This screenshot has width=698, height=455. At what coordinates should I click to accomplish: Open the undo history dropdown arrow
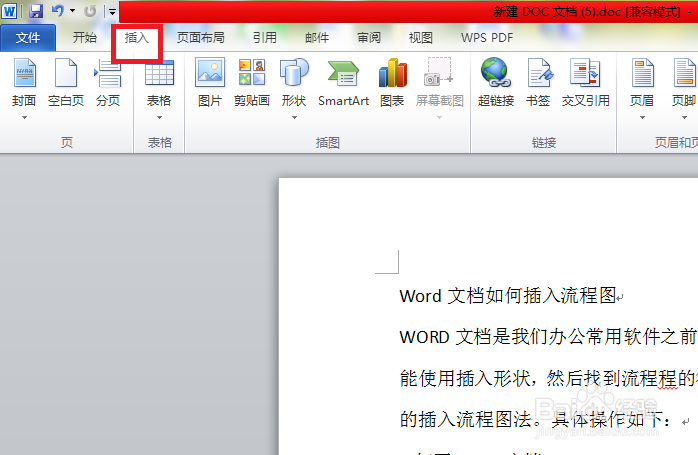coord(73,11)
